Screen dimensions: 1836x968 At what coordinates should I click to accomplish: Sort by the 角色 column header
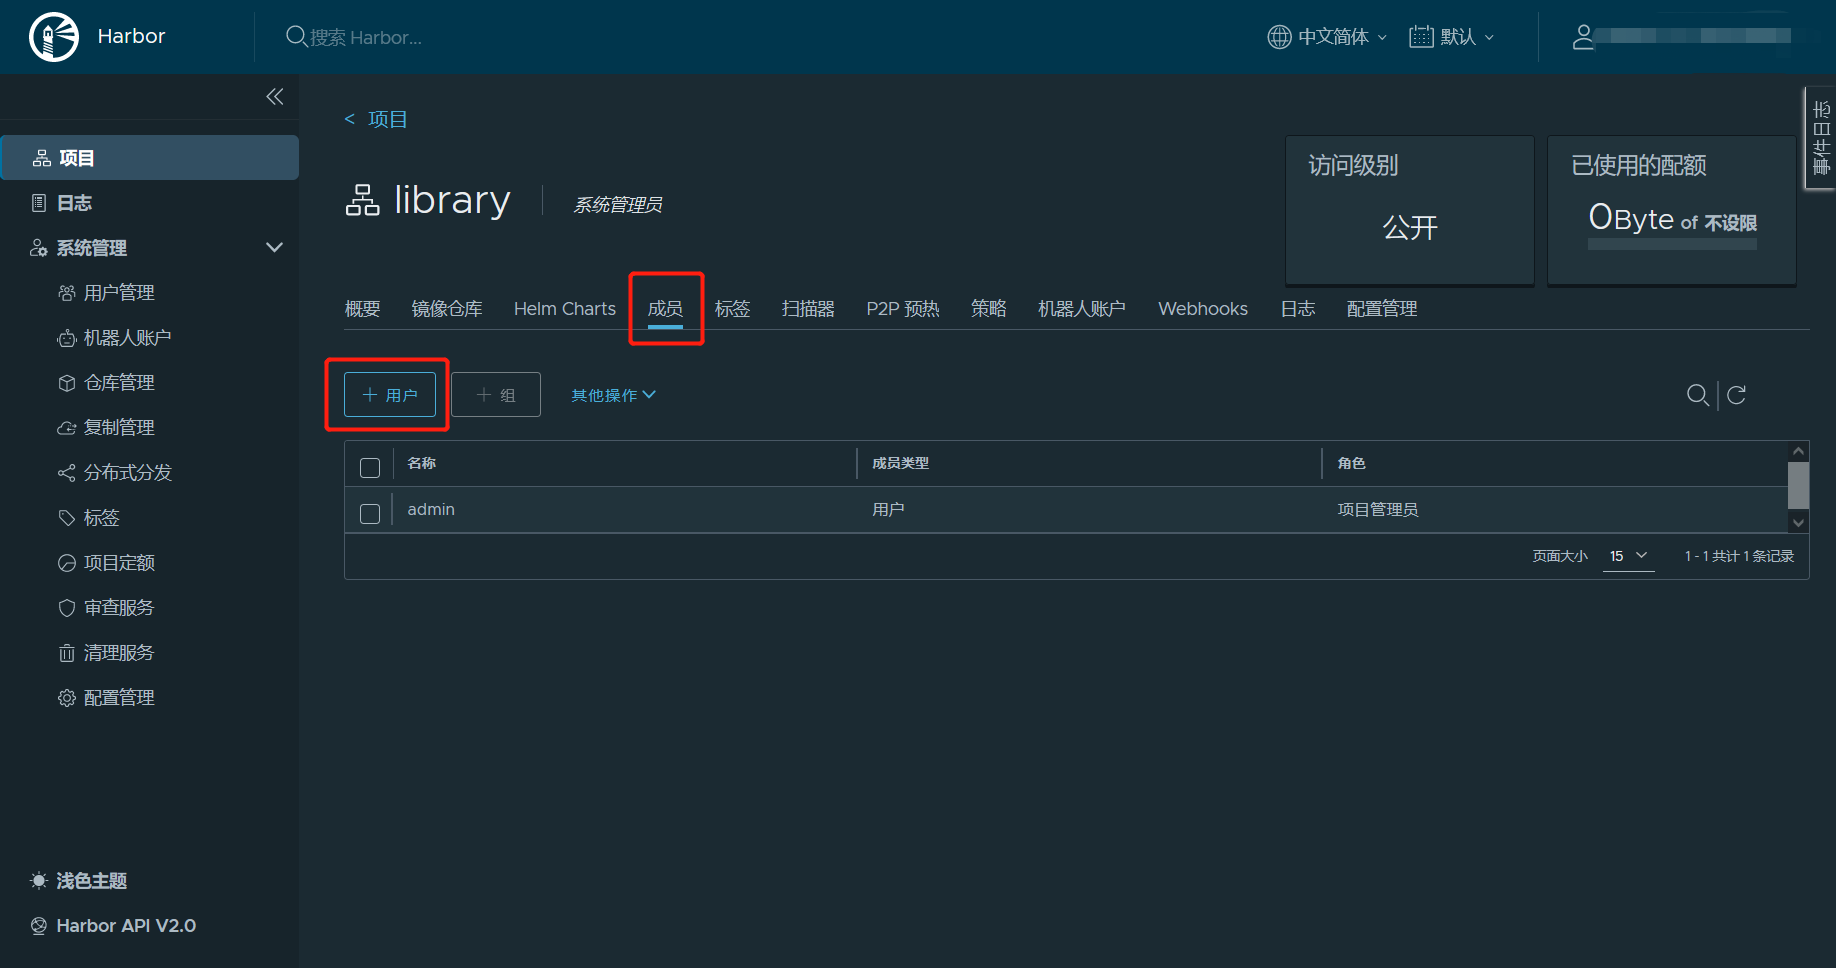1351,463
